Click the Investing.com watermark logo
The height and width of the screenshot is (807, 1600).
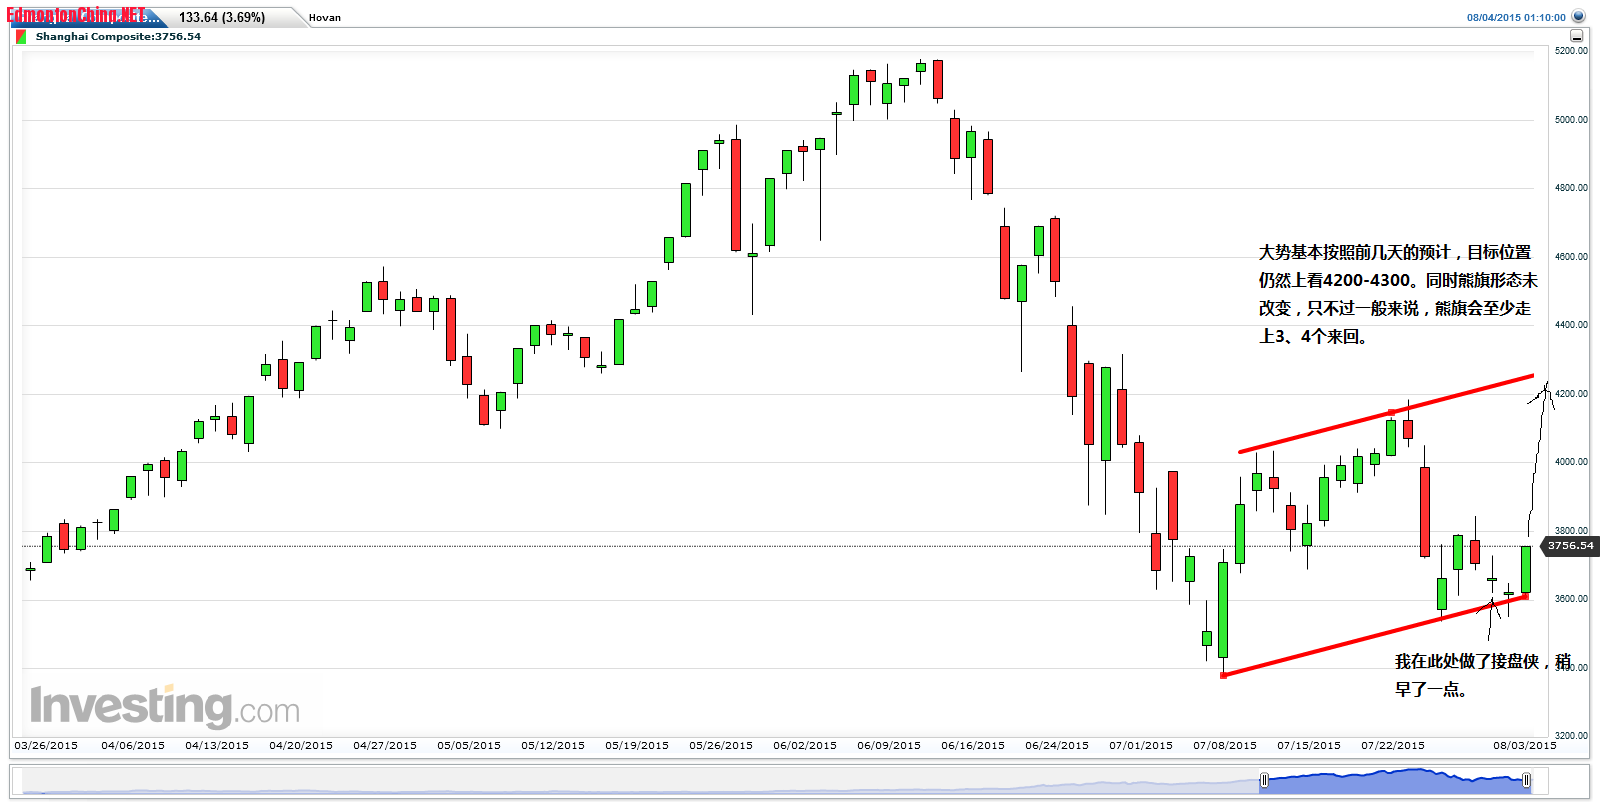(x=165, y=706)
